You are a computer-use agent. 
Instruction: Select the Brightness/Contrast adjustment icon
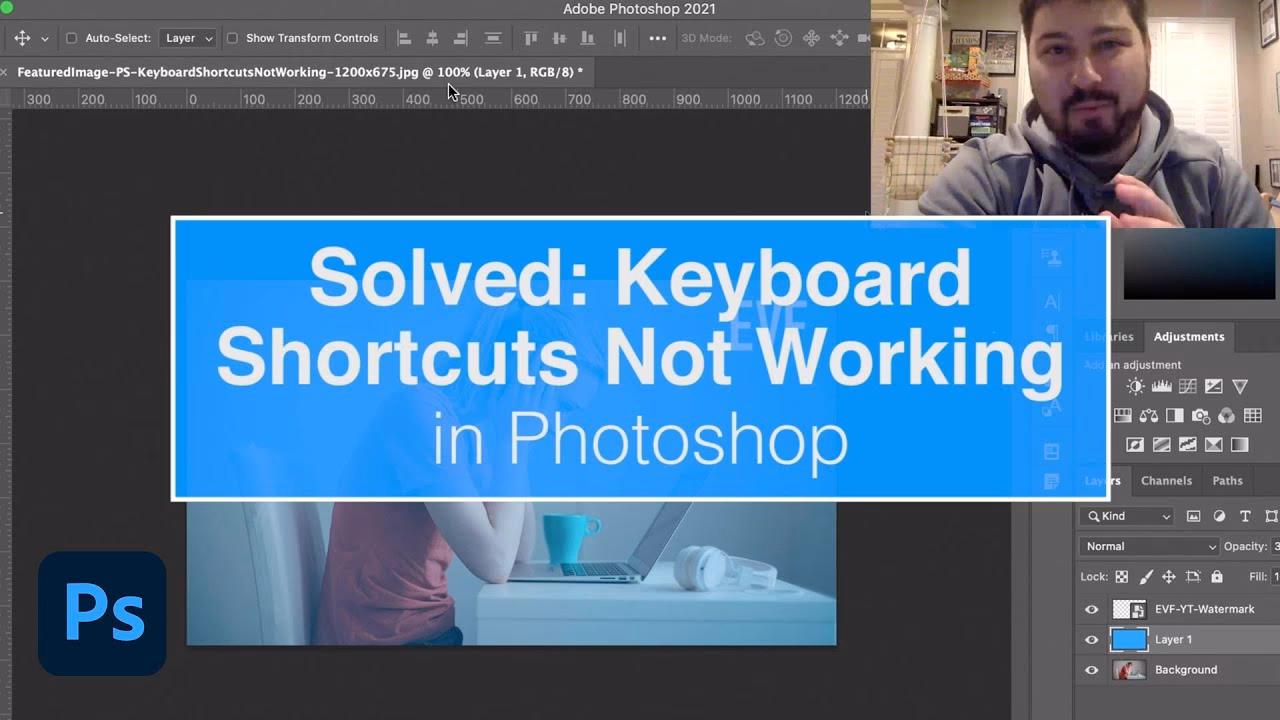click(x=1135, y=386)
